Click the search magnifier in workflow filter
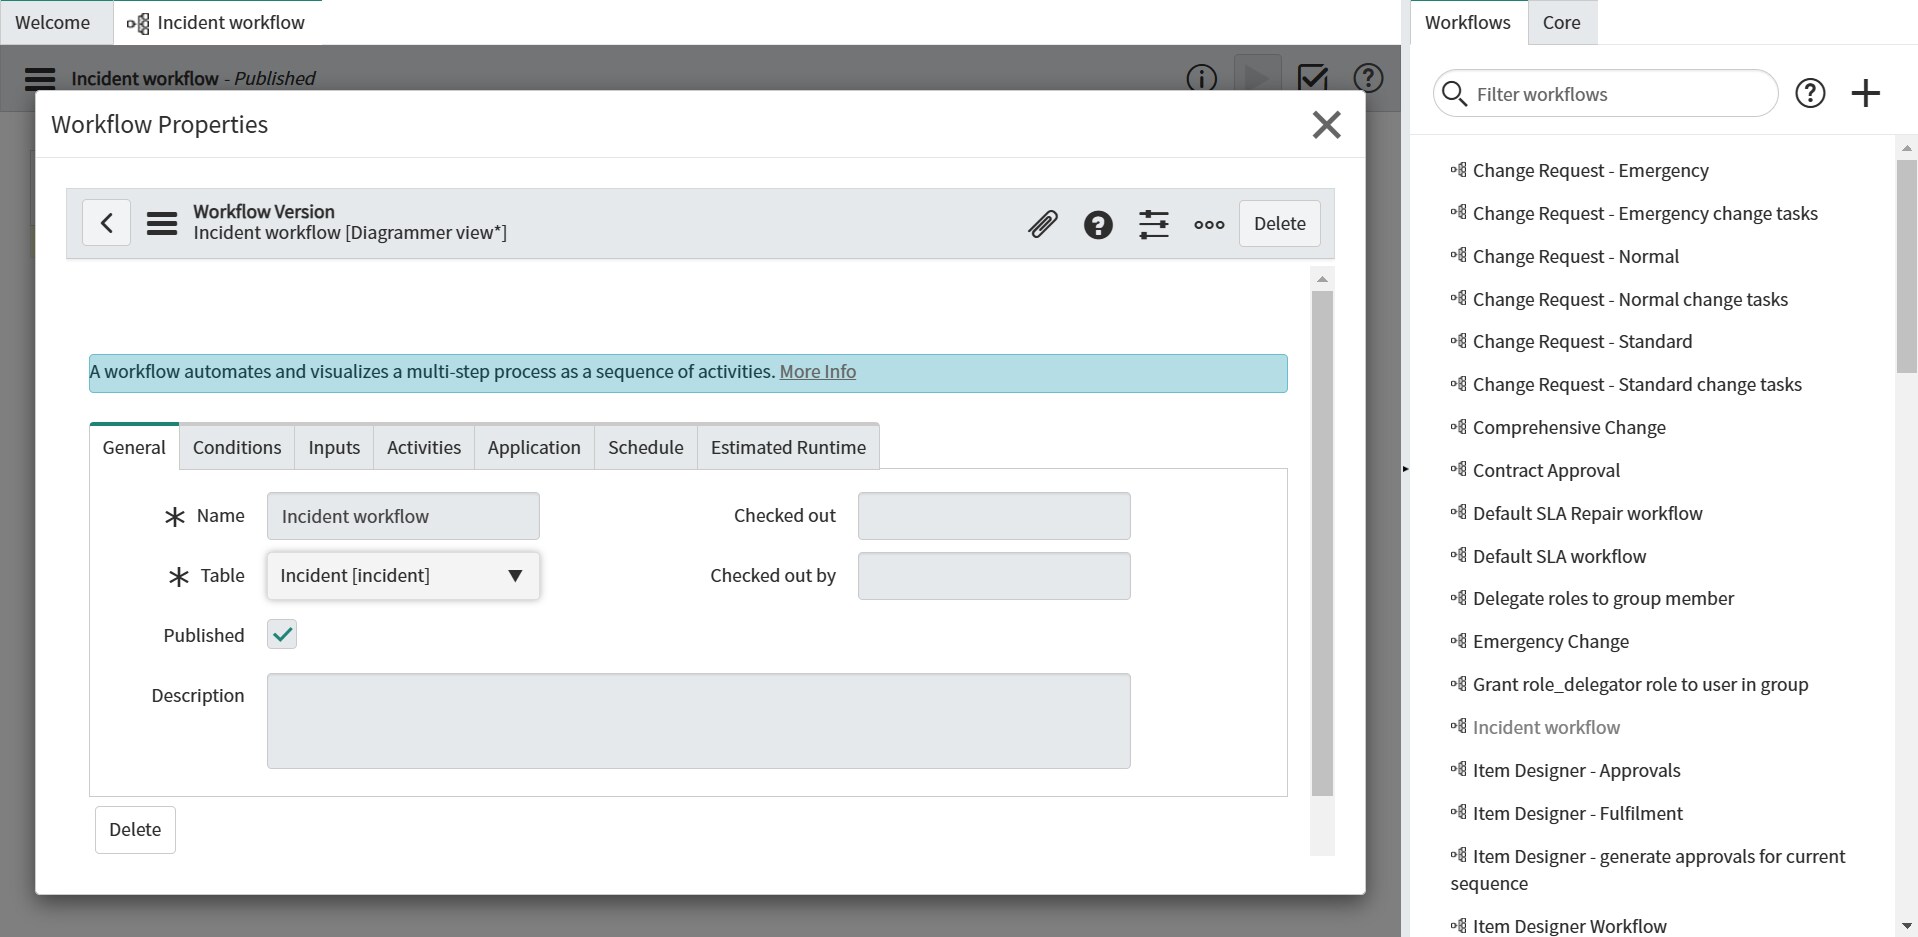The width and height of the screenshot is (1918, 937). tap(1454, 94)
